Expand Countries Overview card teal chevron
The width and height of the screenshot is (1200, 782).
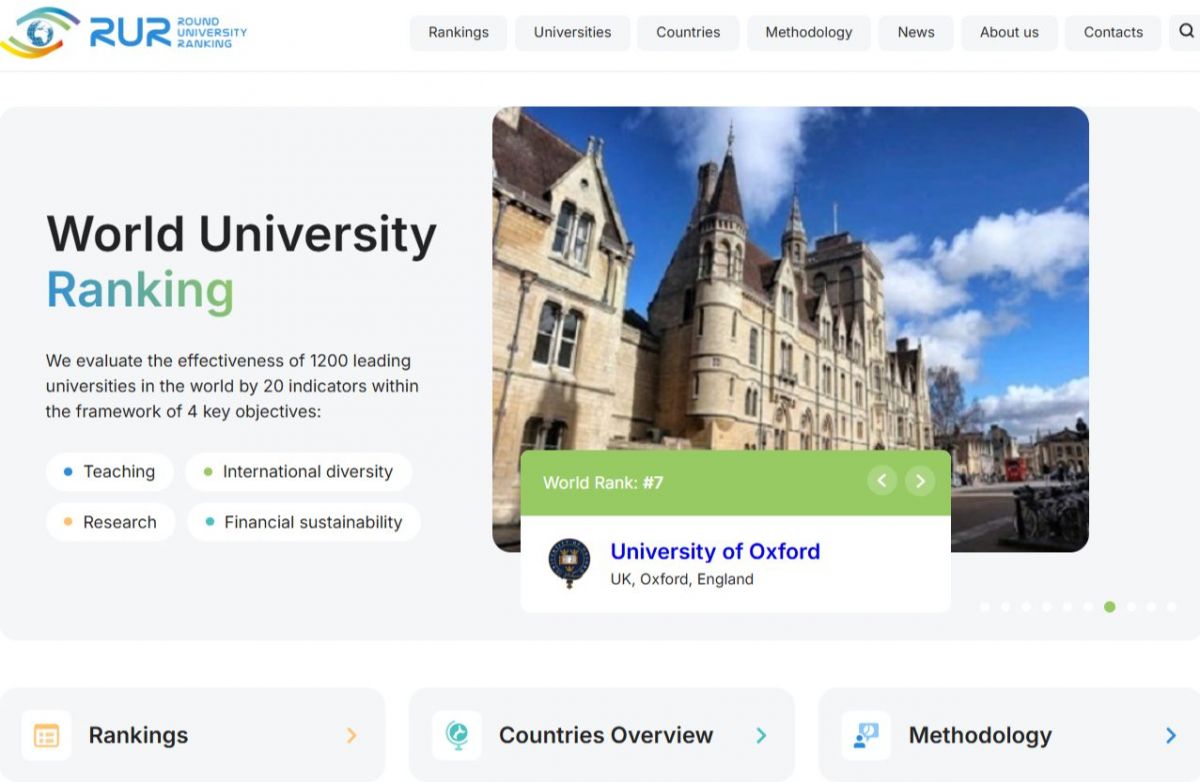coord(761,735)
